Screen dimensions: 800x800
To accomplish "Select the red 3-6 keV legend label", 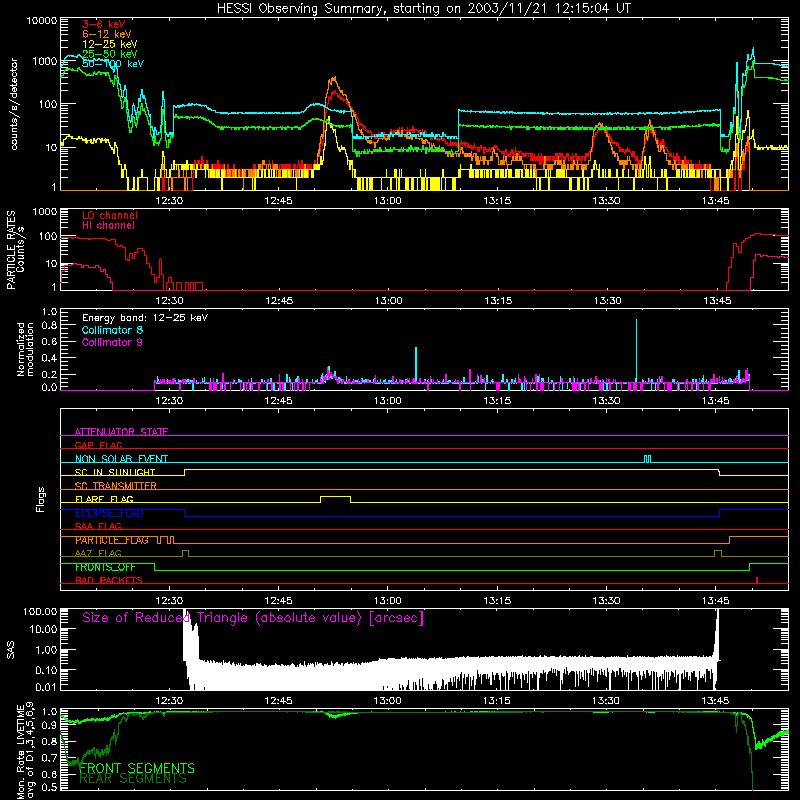I will click(103, 24).
